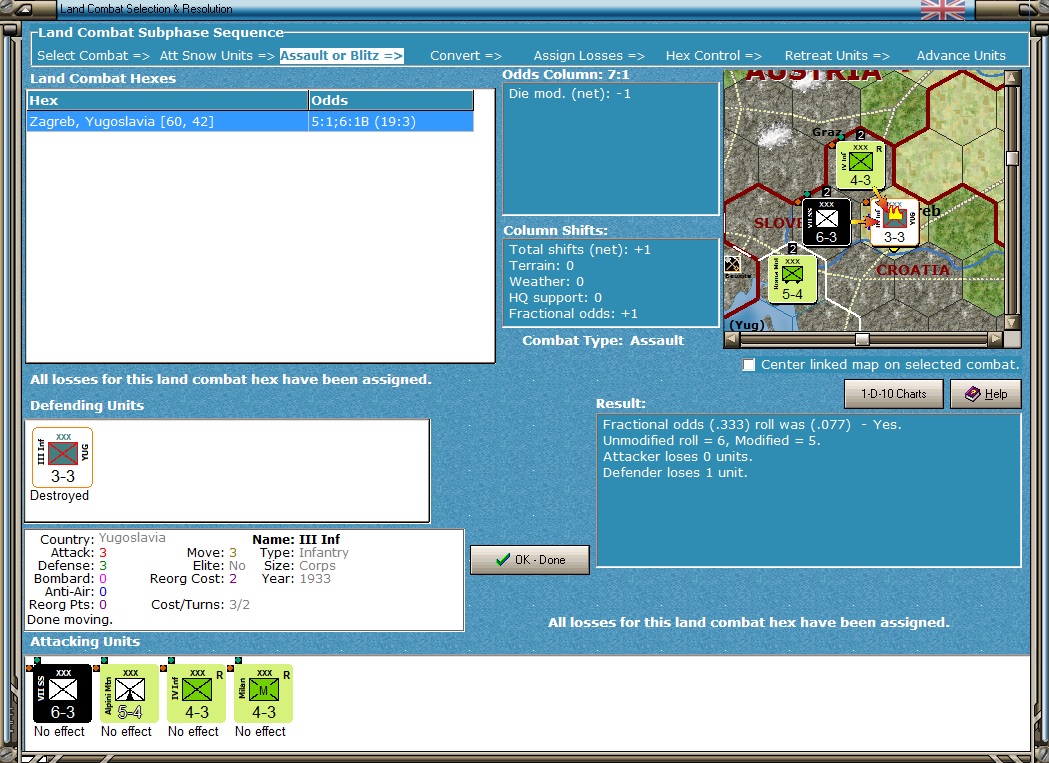Click the odds cell 5:1;6:1B (19:3)
The image size is (1049, 763).
[391, 121]
